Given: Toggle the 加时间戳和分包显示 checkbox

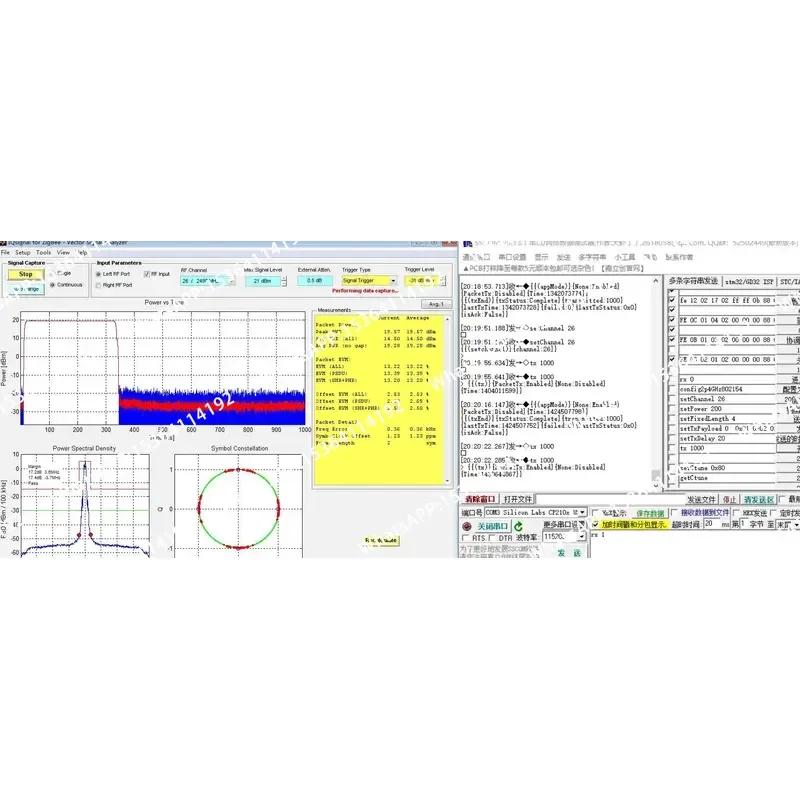Looking at the screenshot, I should pyautogui.click(x=595, y=524).
